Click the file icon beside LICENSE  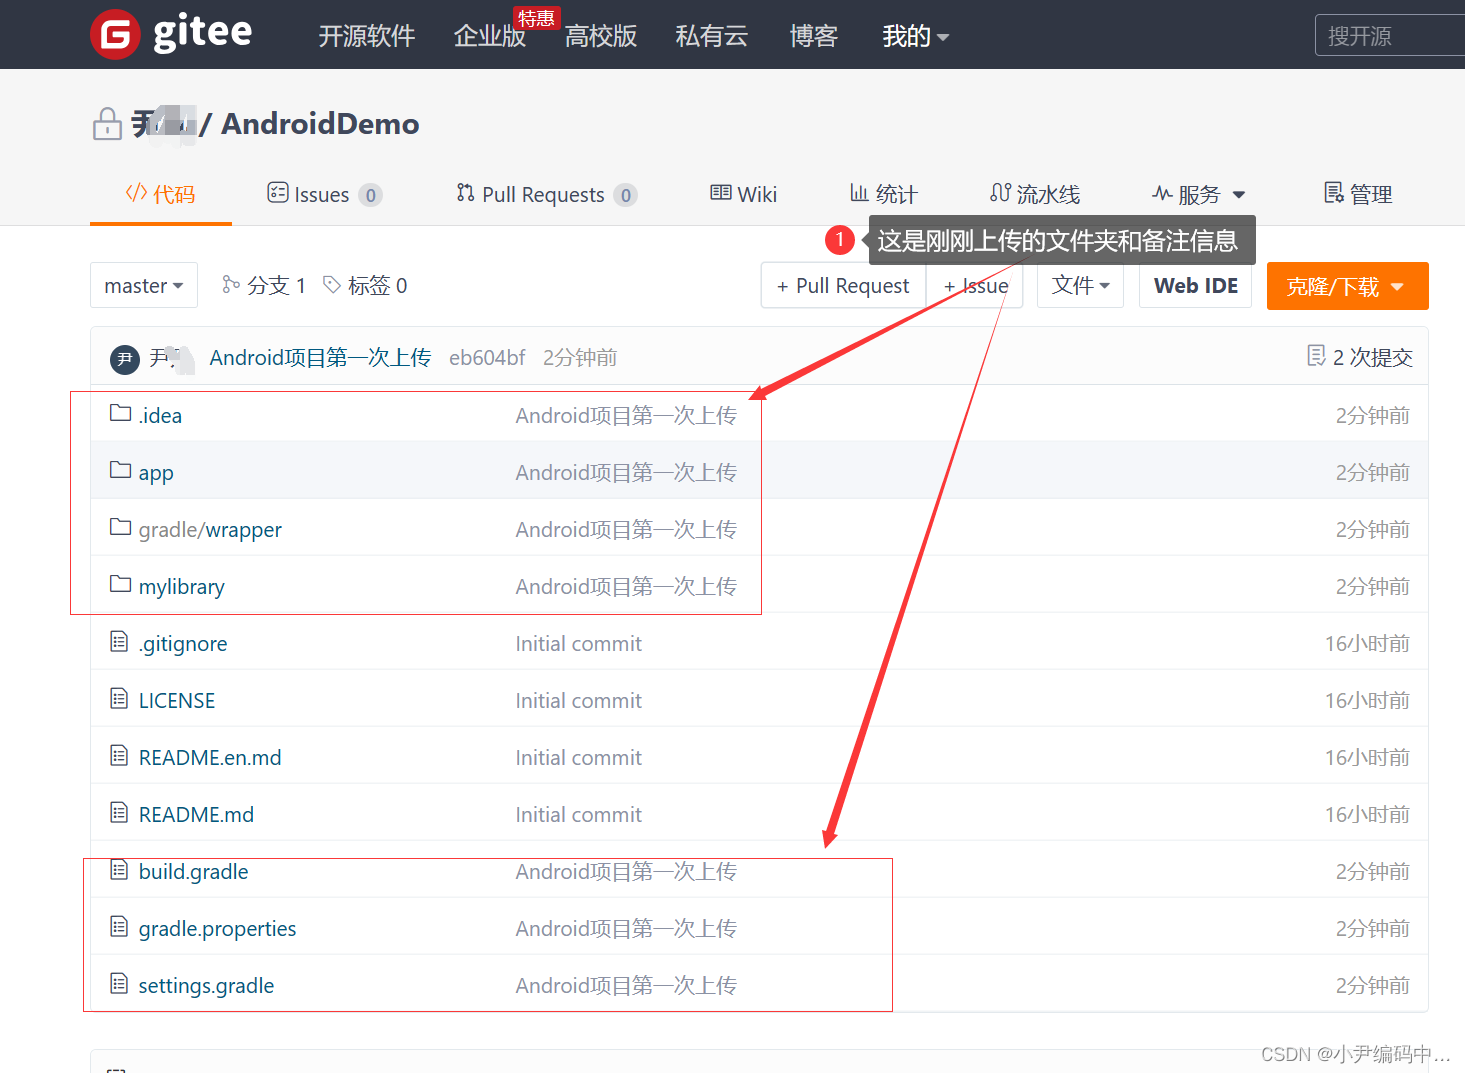tap(119, 698)
